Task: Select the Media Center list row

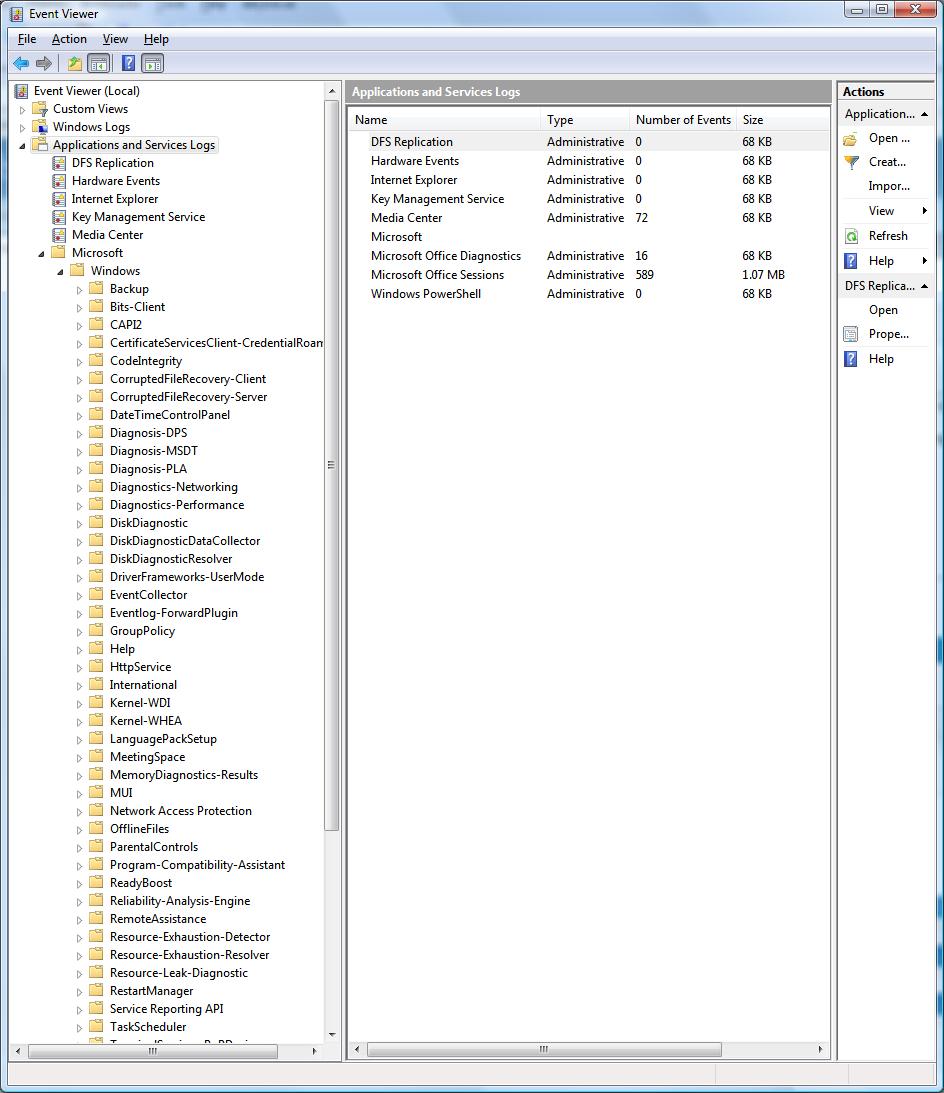Action: (x=588, y=217)
